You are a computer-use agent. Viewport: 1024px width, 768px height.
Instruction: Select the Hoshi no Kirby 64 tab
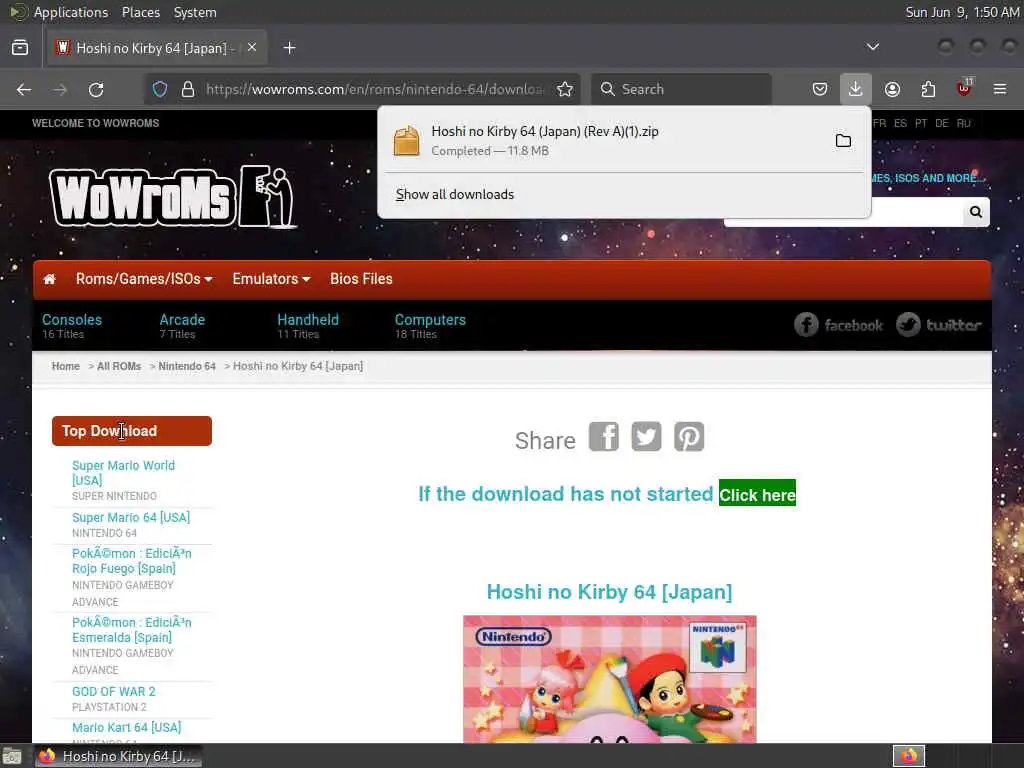tap(157, 48)
